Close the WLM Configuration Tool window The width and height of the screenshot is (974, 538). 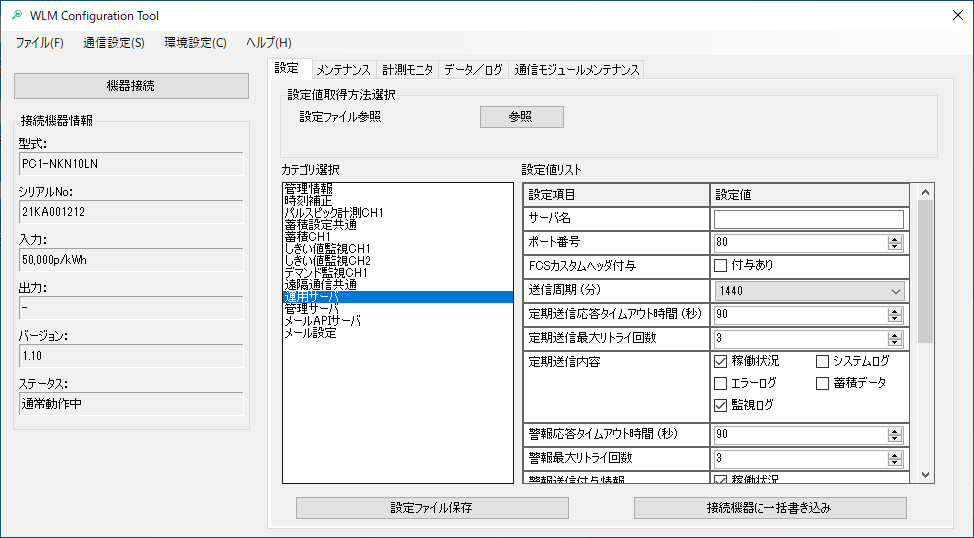pos(958,16)
